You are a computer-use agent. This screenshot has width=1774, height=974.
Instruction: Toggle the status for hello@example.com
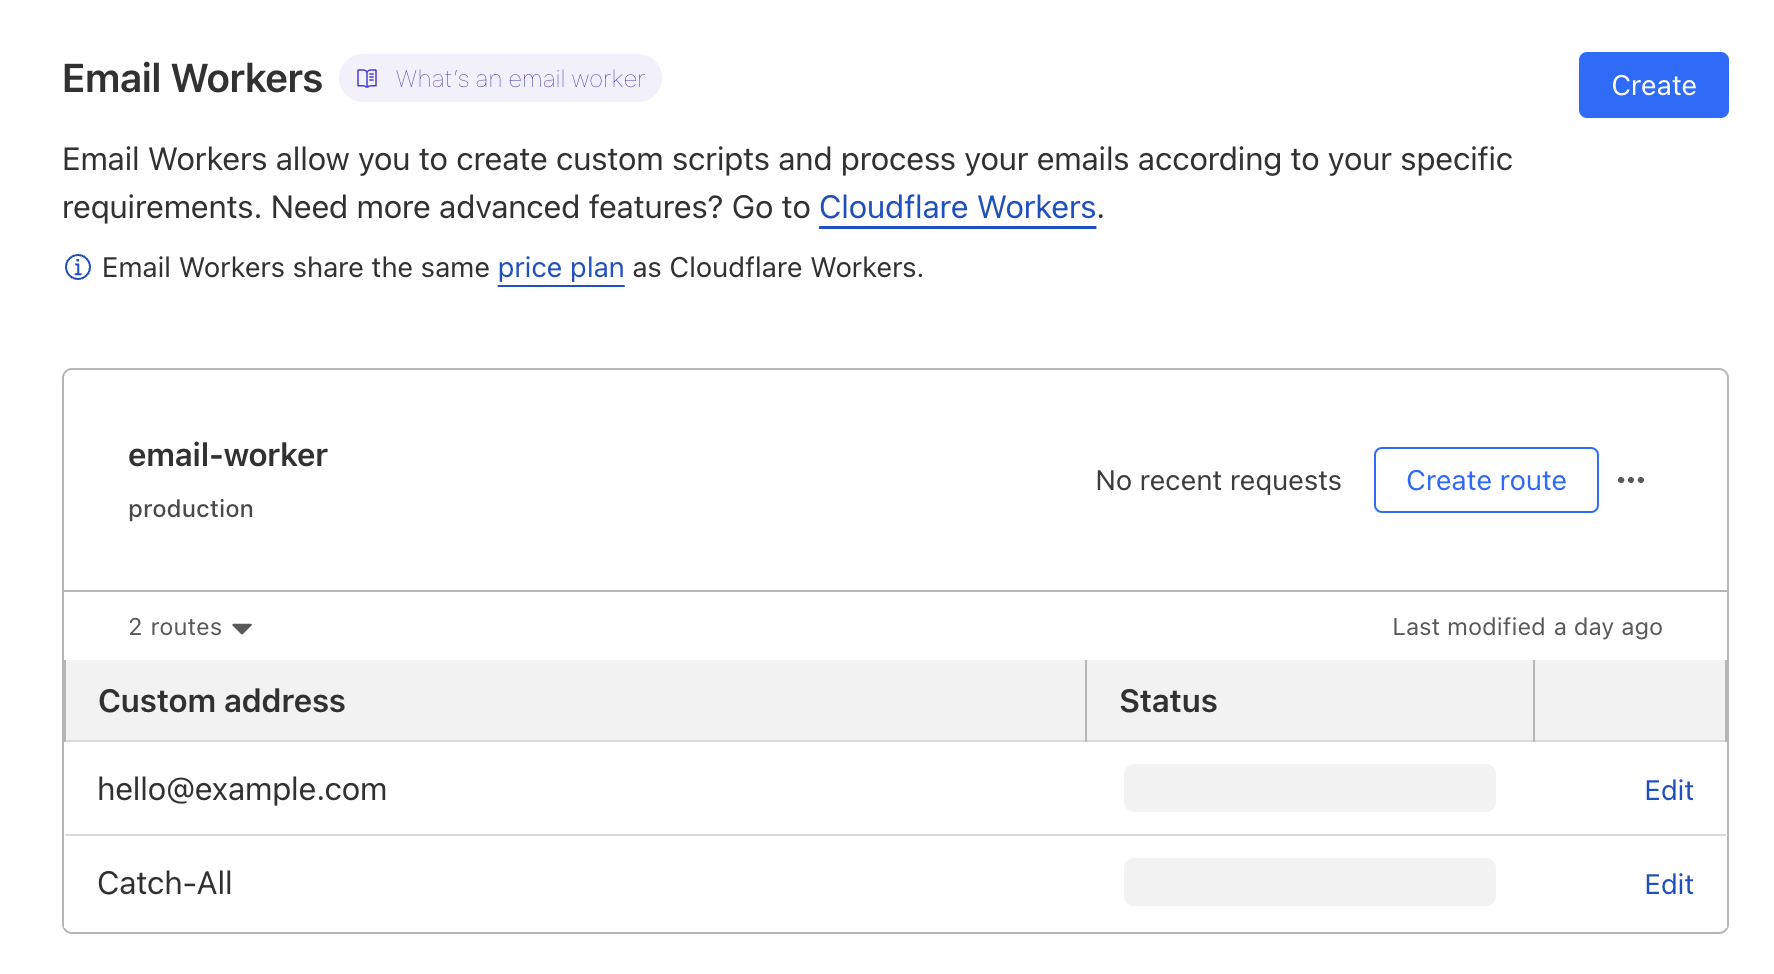1309,789
